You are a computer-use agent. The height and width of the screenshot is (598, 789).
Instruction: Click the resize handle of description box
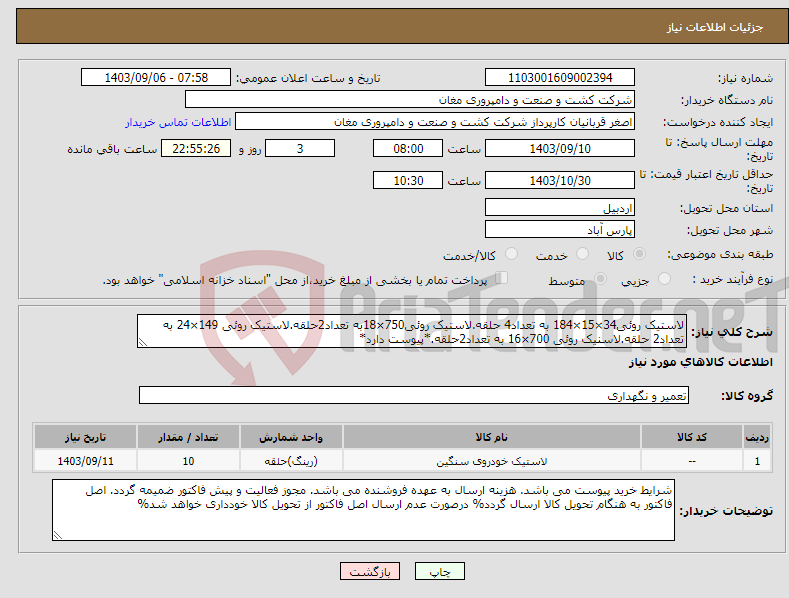(143, 342)
